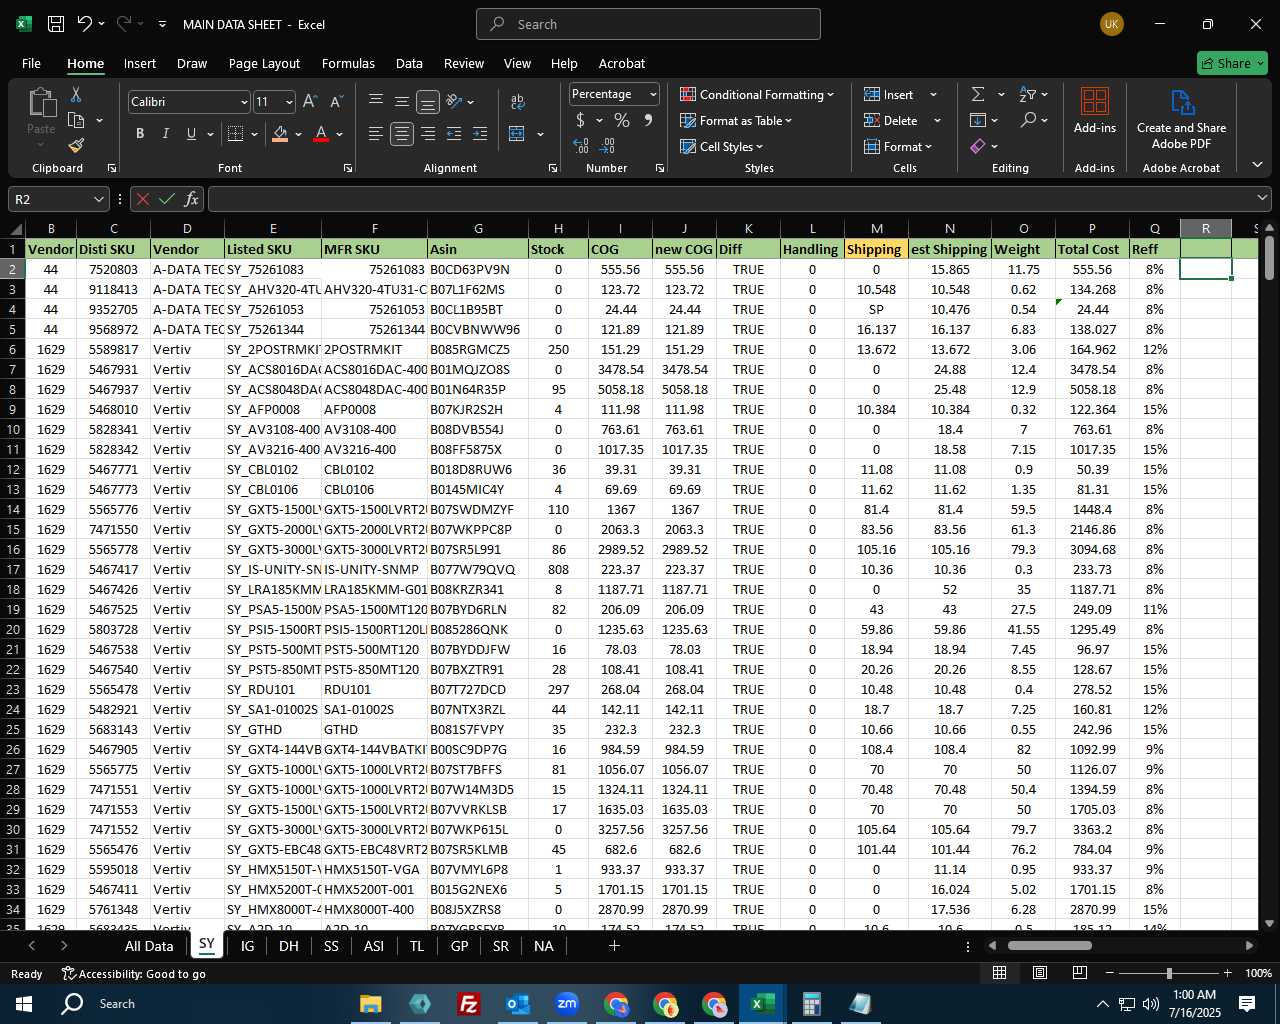Open the File menu
This screenshot has height=1024, width=1280.
click(x=31, y=63)
